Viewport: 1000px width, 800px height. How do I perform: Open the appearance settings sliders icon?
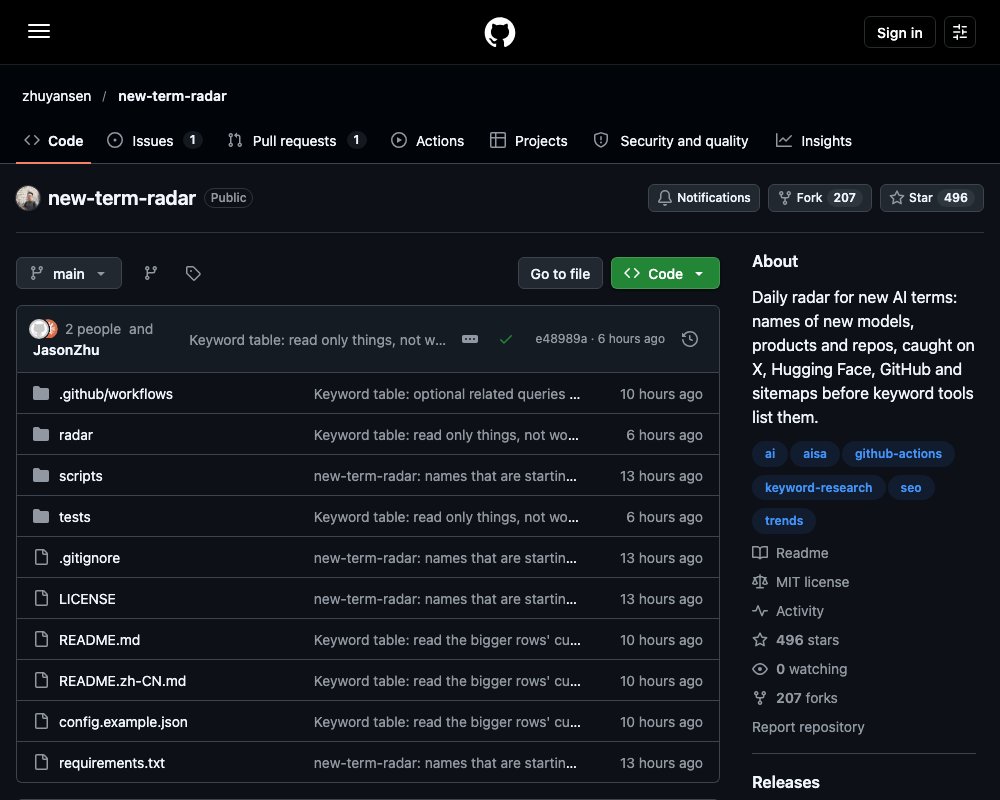click(x=960, y=32)
